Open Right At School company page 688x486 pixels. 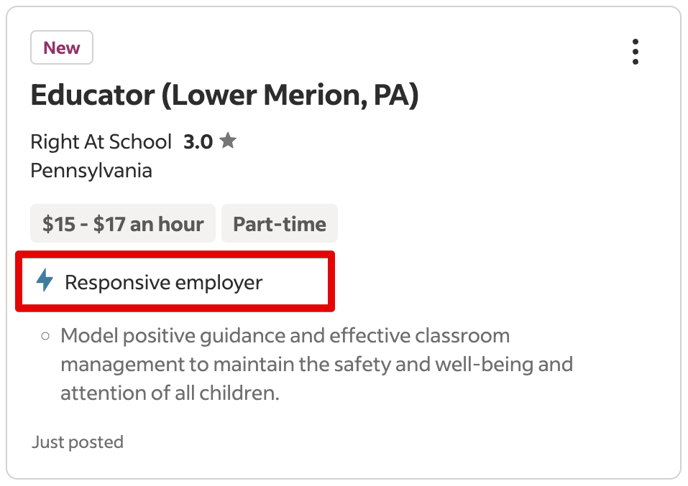(101, 142)
